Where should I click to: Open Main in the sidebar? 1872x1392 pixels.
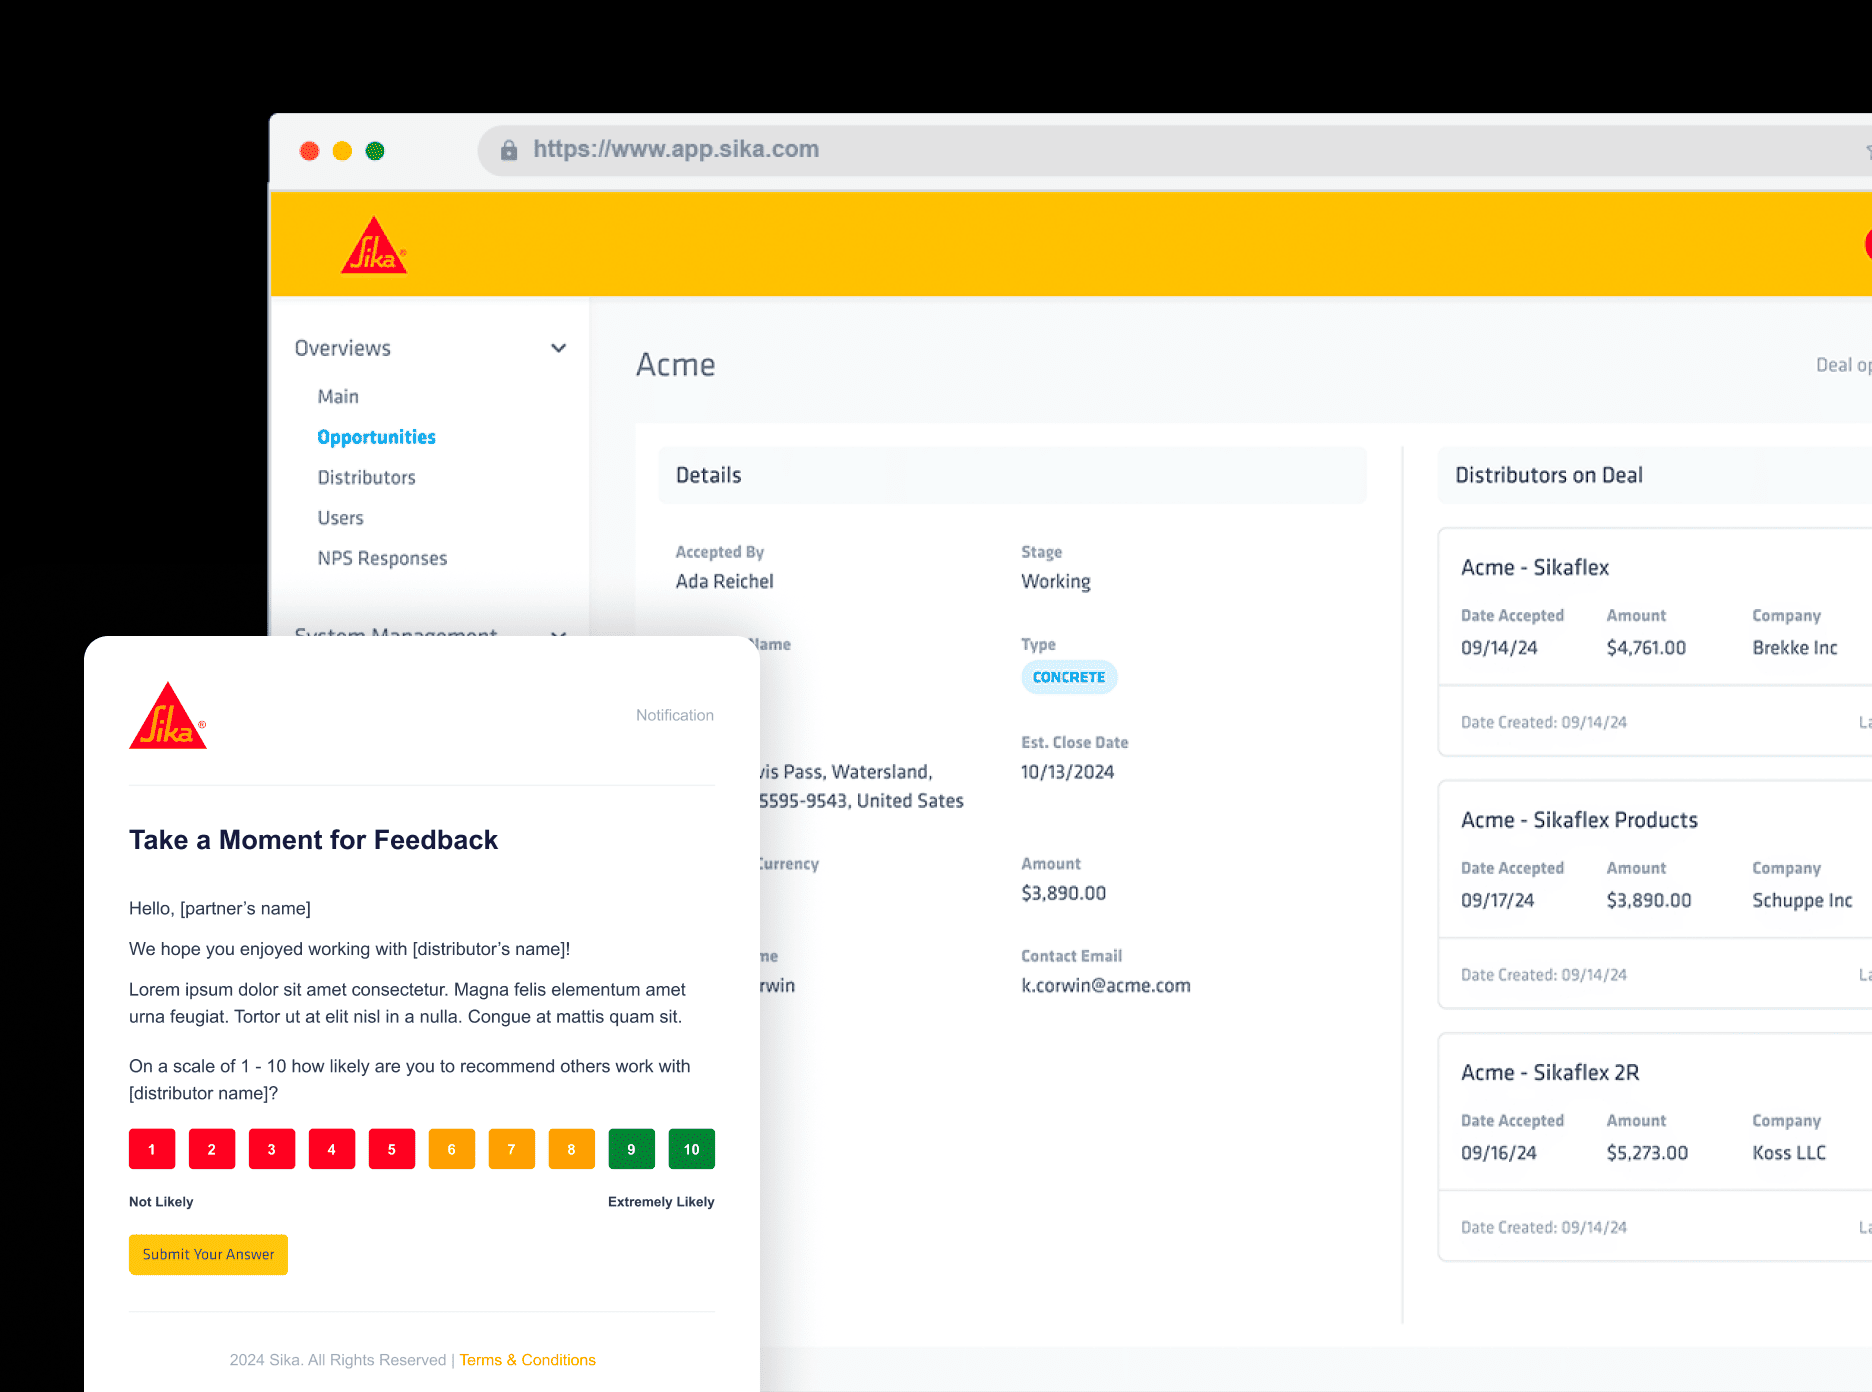tap(338, 396)
